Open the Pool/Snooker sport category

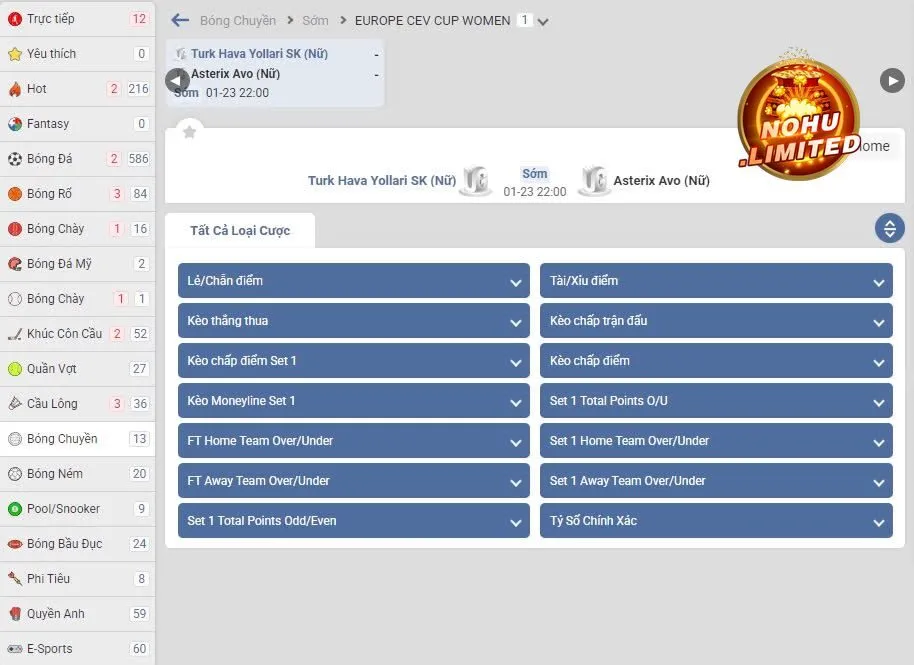coord(78,509)
